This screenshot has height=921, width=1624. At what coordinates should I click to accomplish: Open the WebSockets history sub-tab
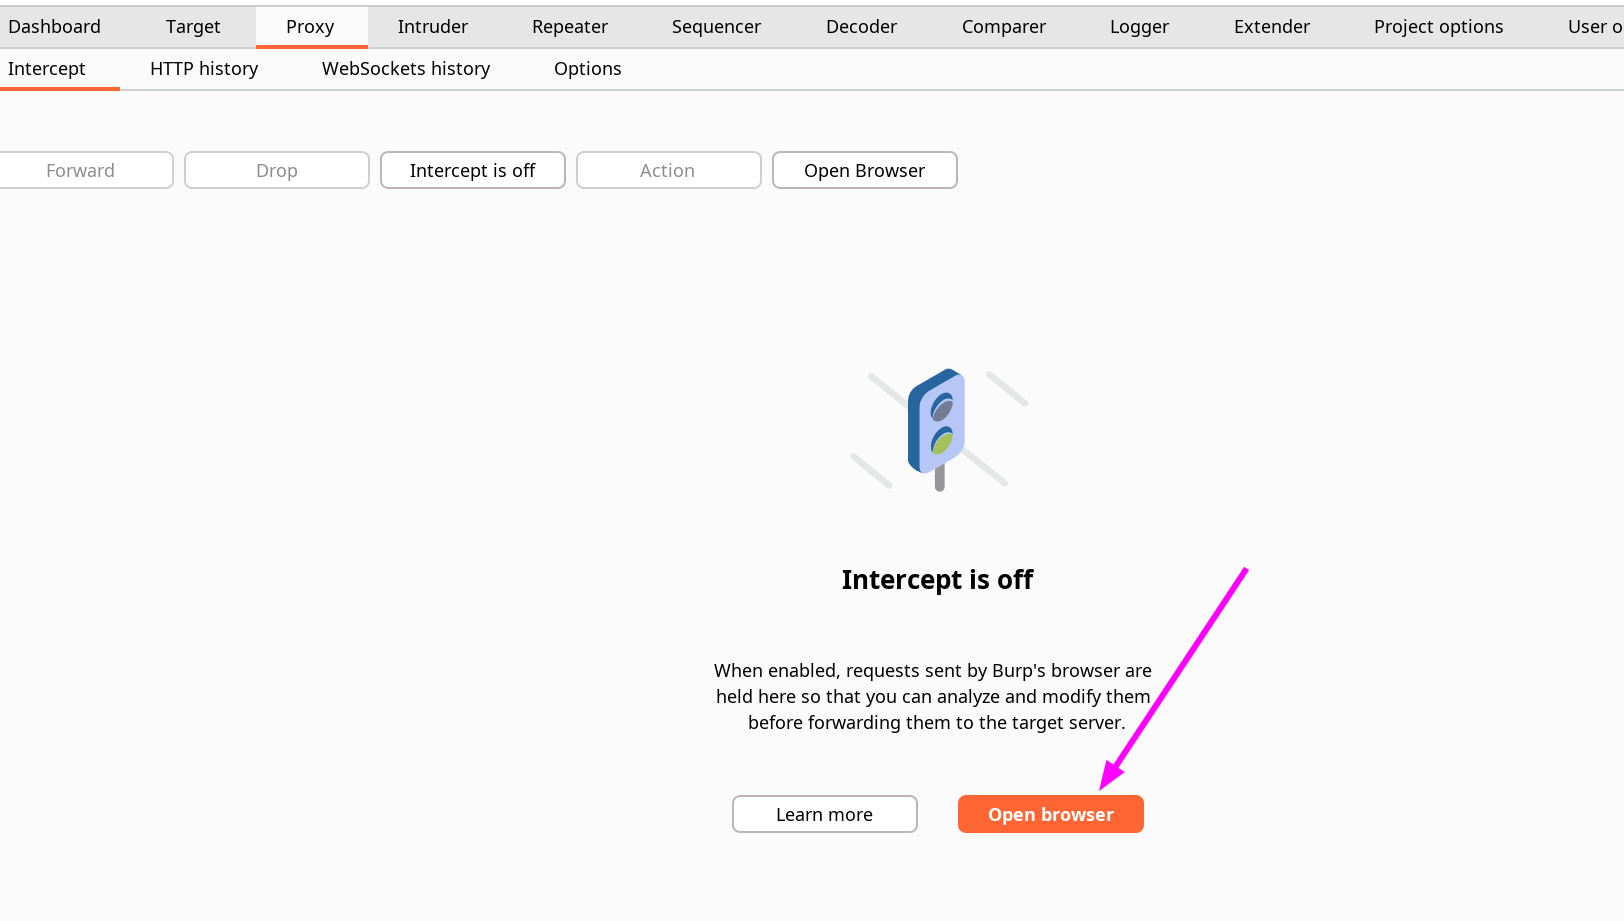tap(406, 69)
